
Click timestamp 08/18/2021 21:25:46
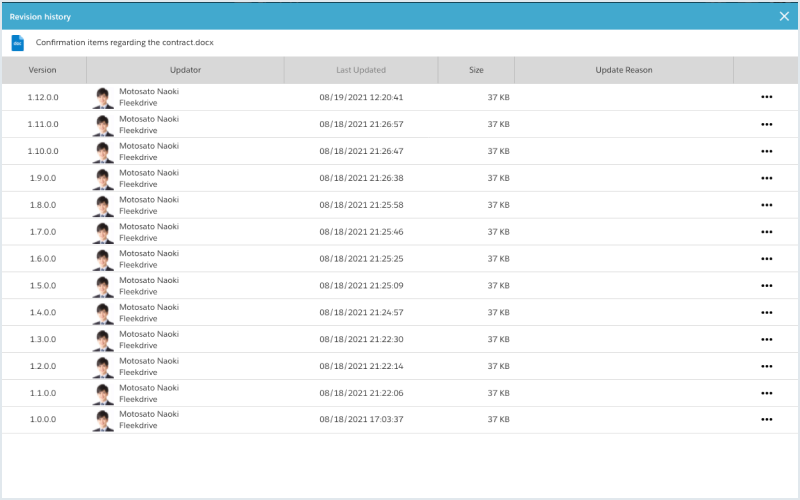361,232
